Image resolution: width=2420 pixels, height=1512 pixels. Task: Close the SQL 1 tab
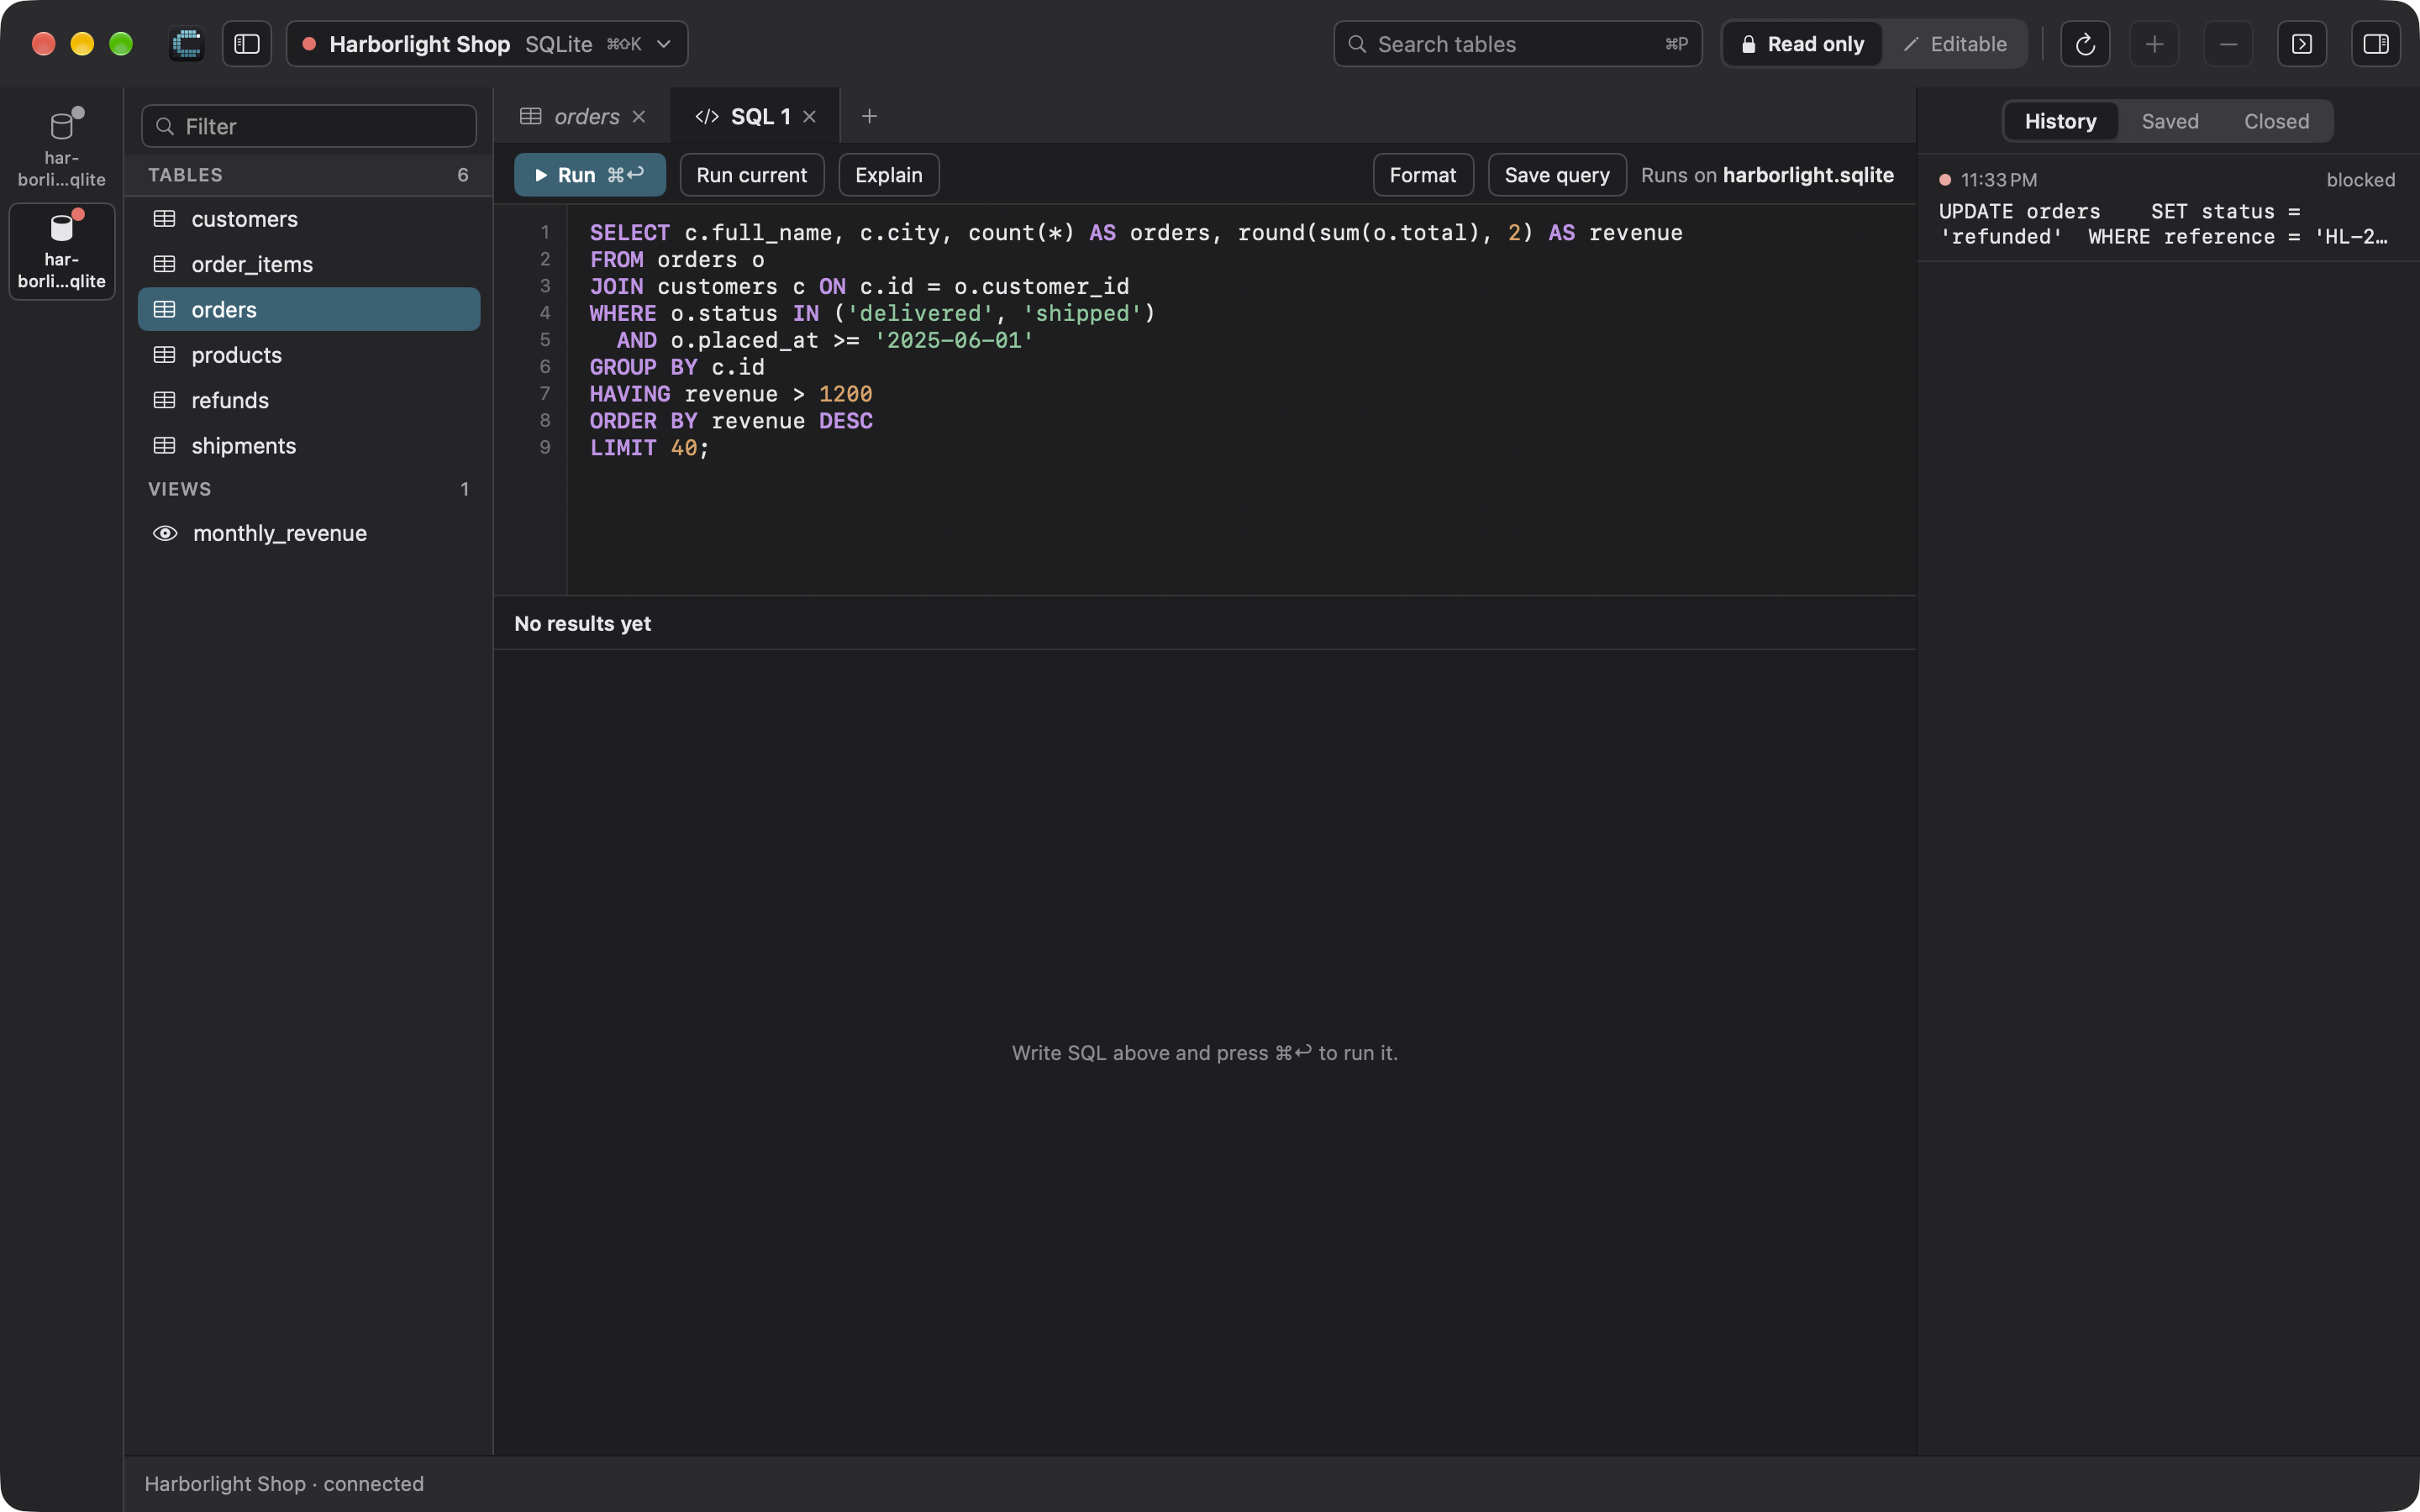810,117
